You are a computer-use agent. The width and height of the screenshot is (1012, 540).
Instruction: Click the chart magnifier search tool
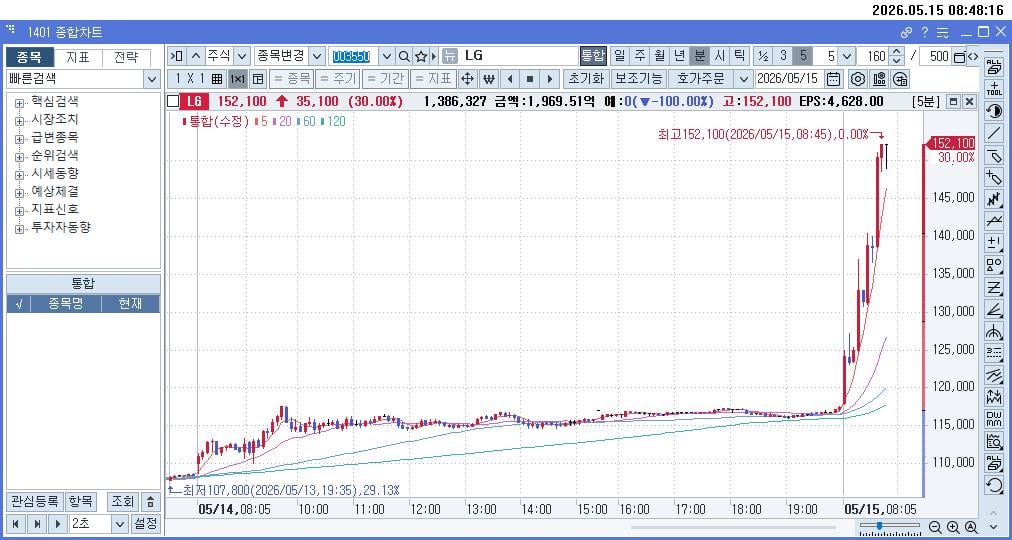[x=994, y=442]
